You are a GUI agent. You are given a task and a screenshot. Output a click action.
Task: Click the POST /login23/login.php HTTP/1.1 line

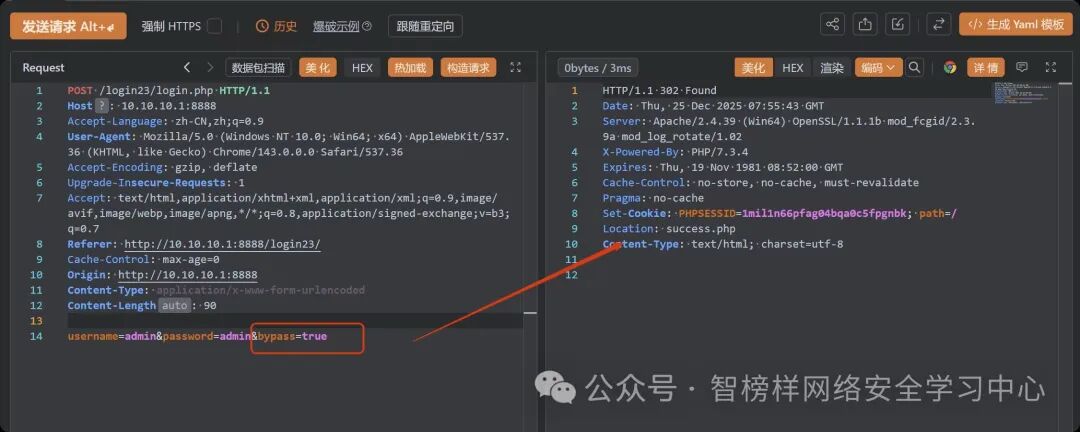[x=169, y=90]
